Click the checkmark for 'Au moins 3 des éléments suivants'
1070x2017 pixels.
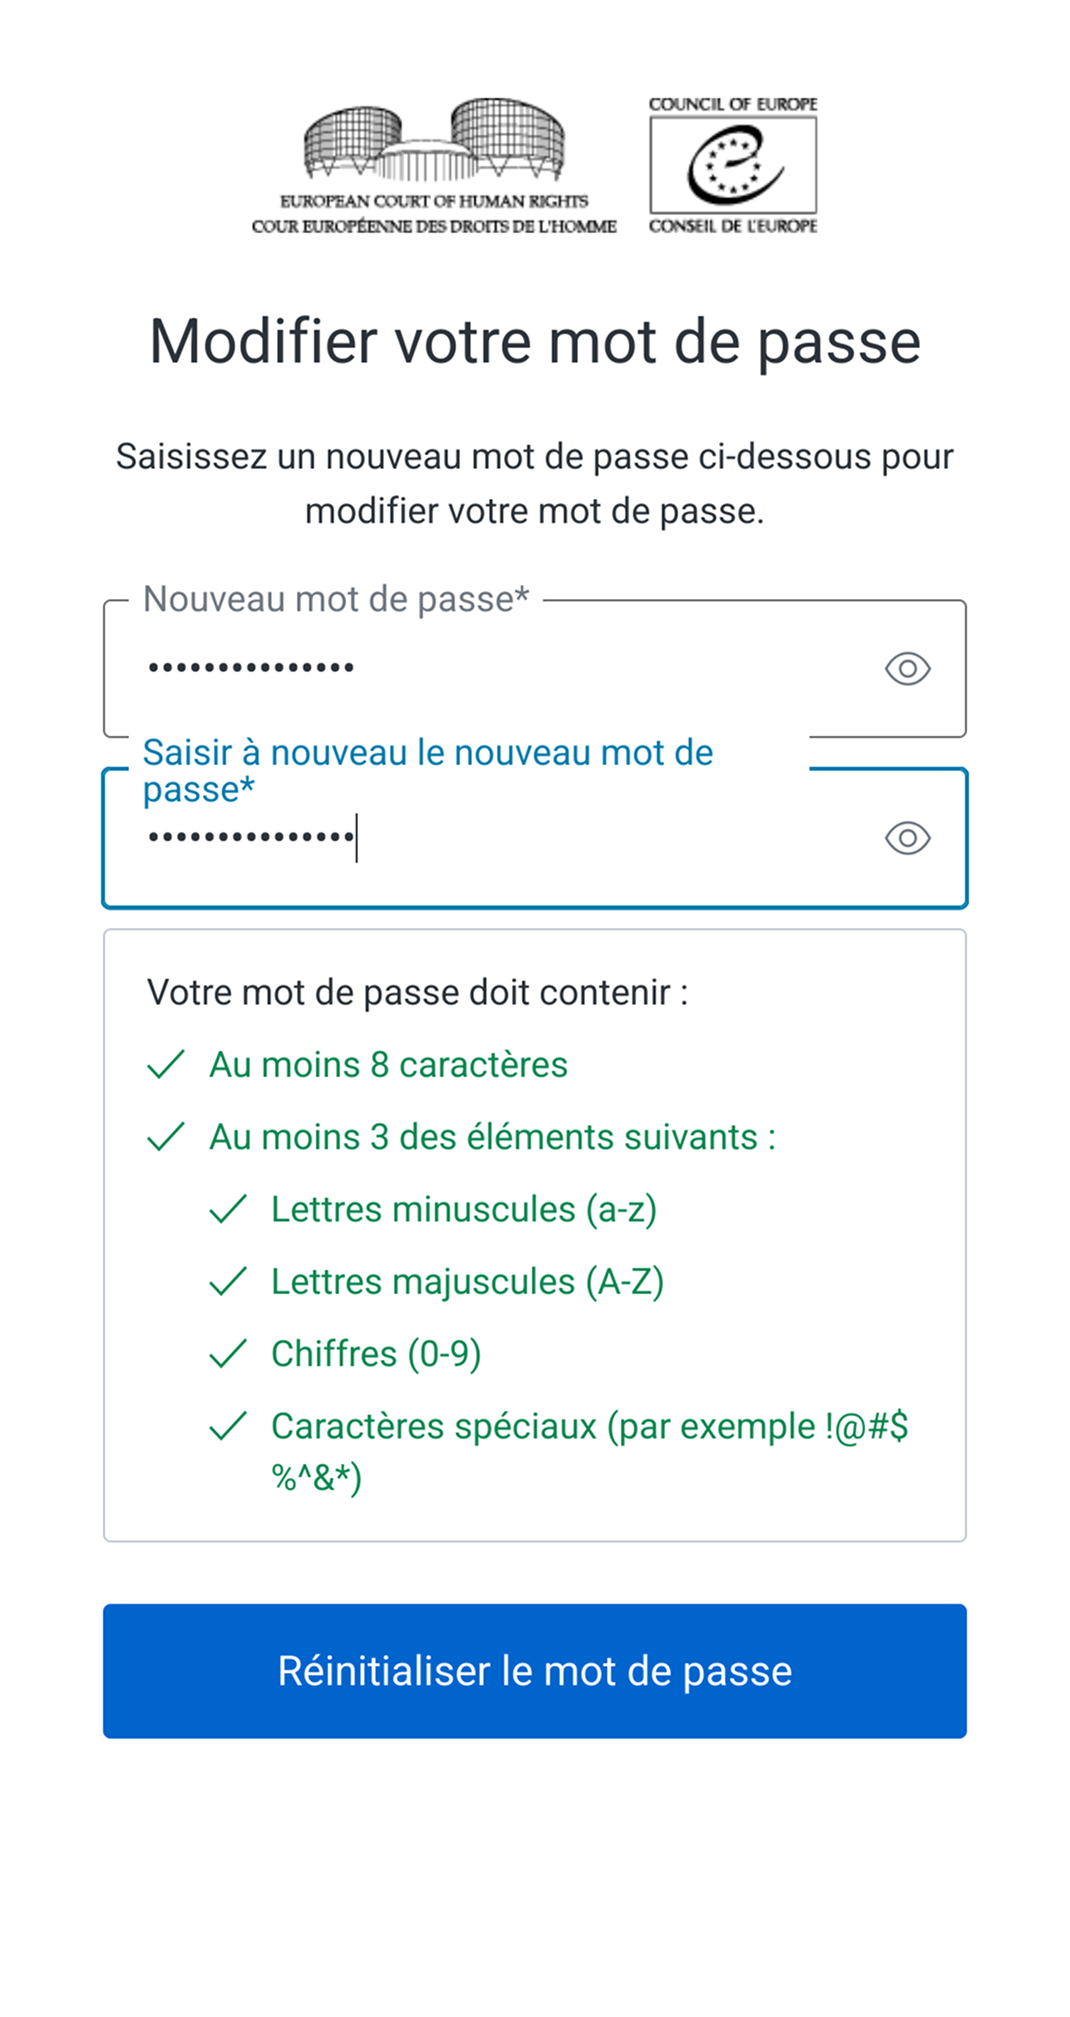pyautogui.click(x=167, y=1138)
